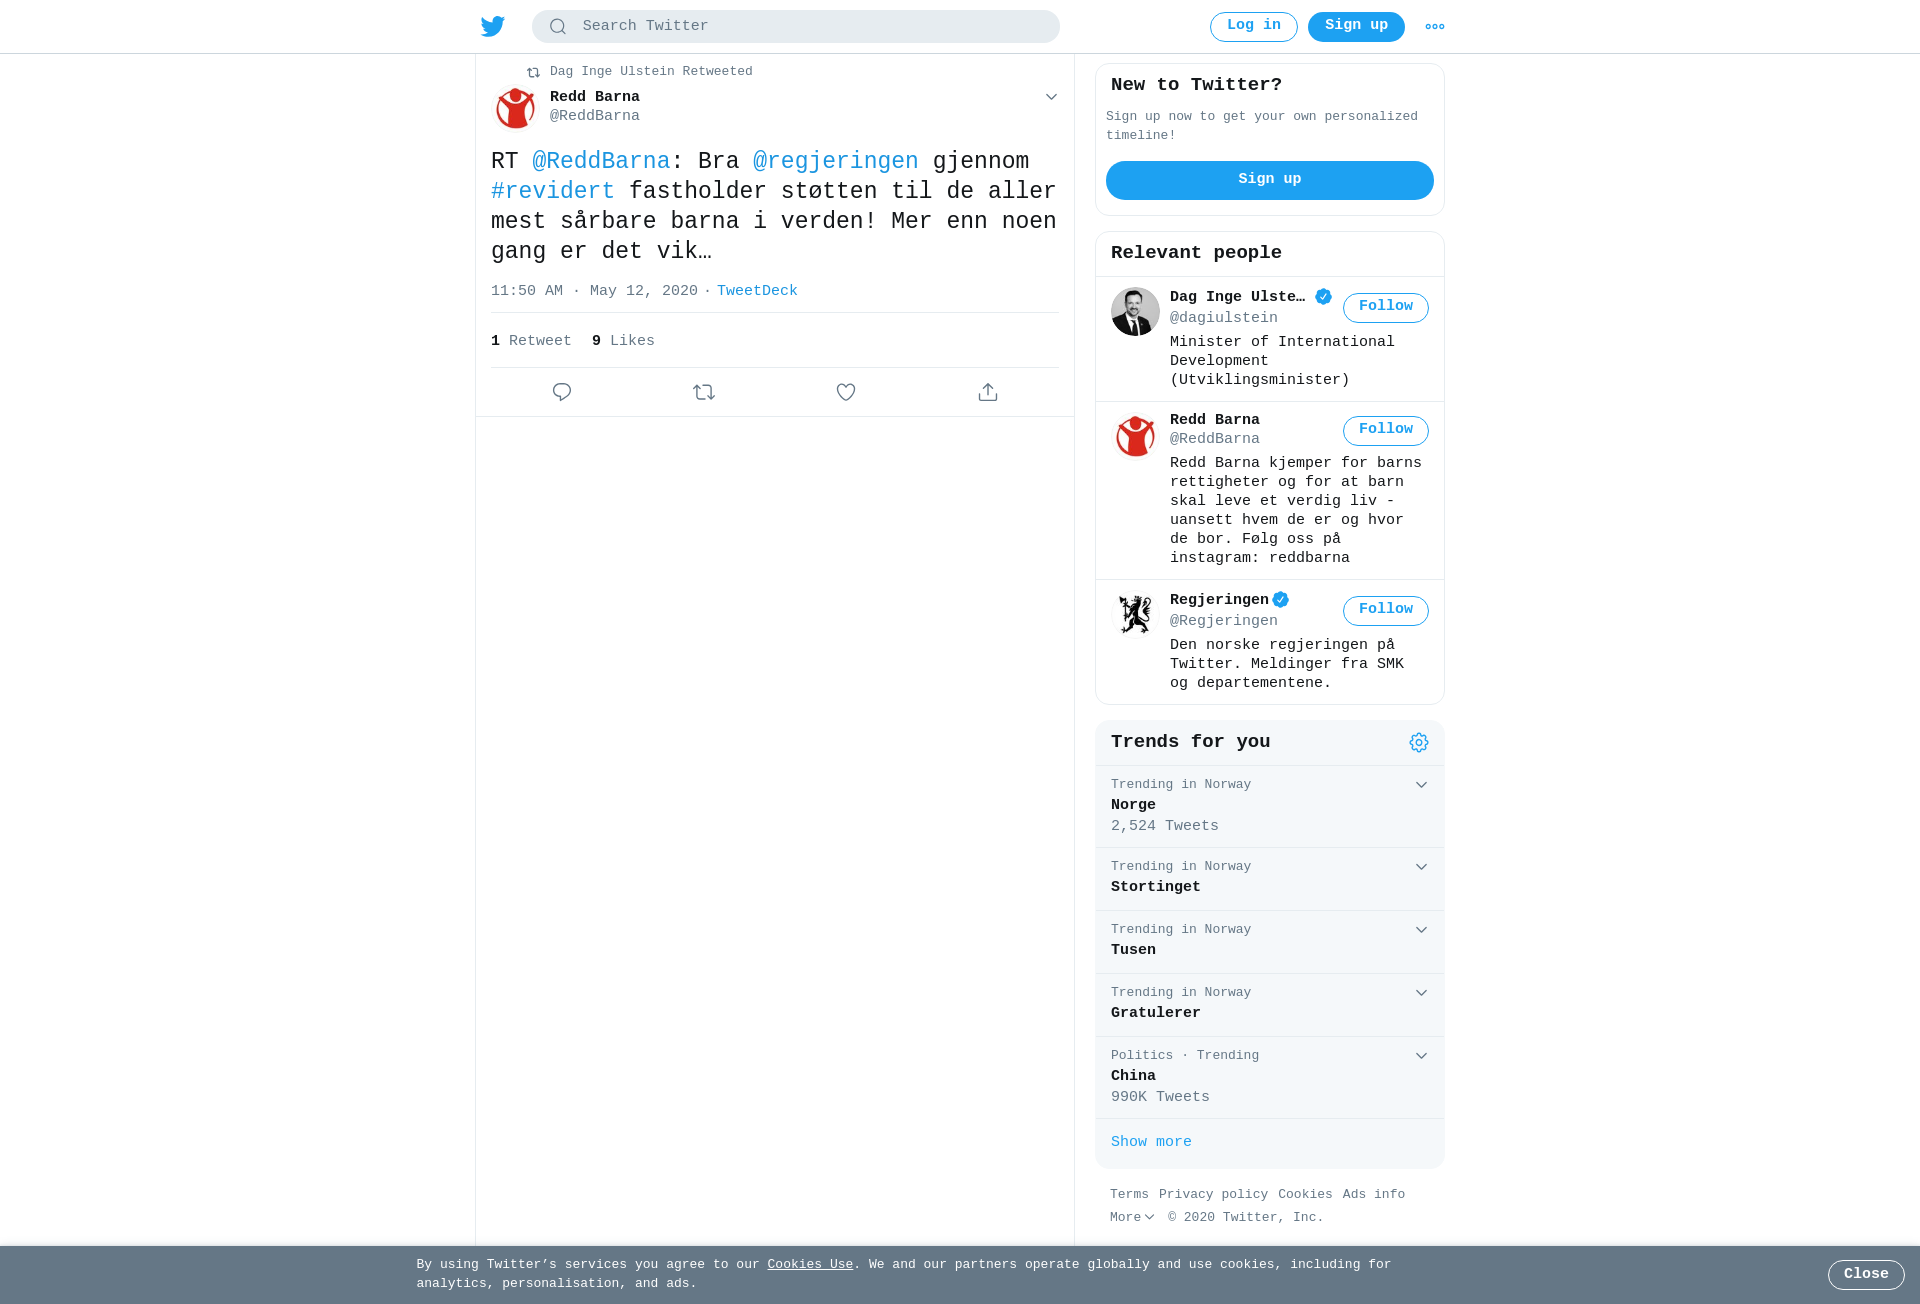Expand options for China trend

[1421, 1056]
